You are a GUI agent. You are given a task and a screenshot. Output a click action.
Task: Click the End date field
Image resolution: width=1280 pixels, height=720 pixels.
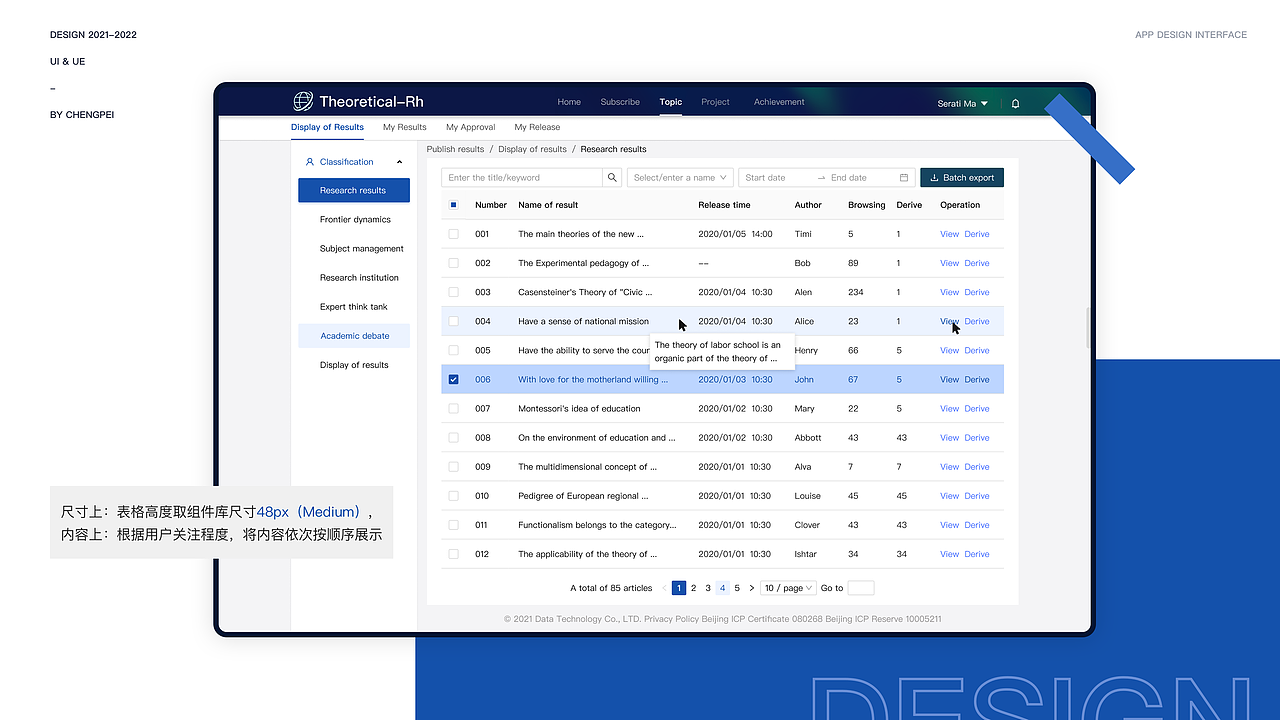[x=849, y=178]
